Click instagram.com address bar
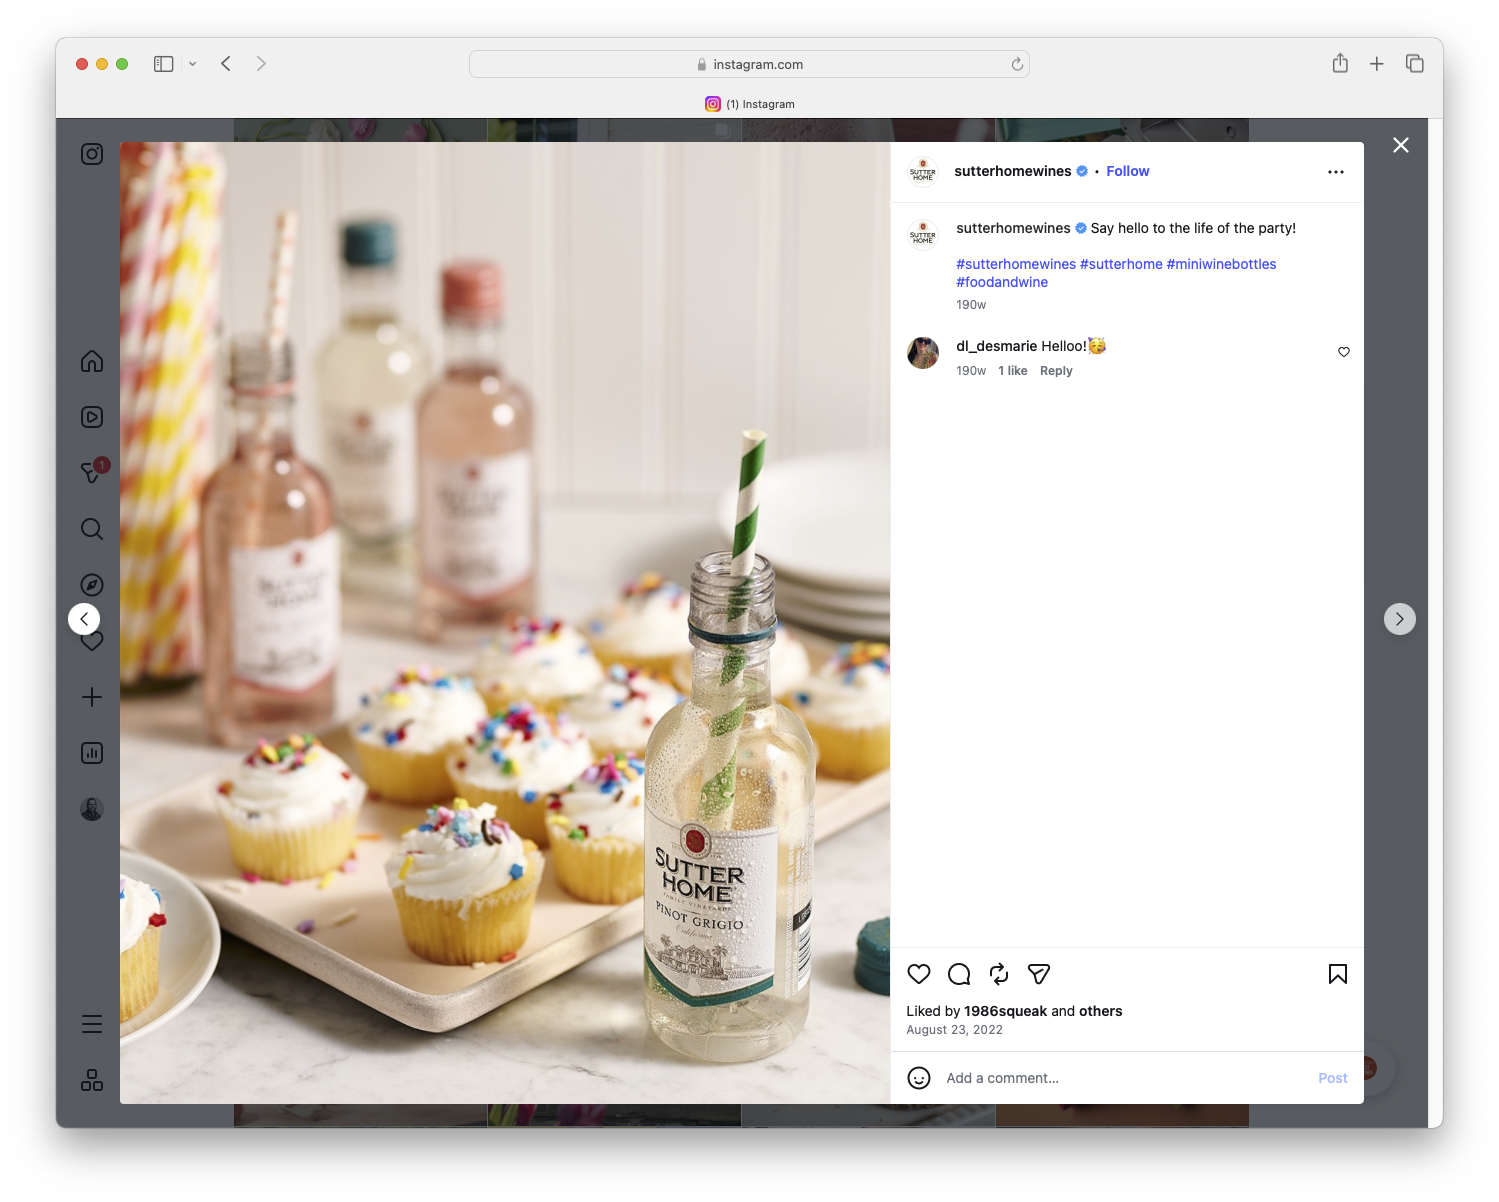Screen dimensions: 1499x1202 click(750, 64)
